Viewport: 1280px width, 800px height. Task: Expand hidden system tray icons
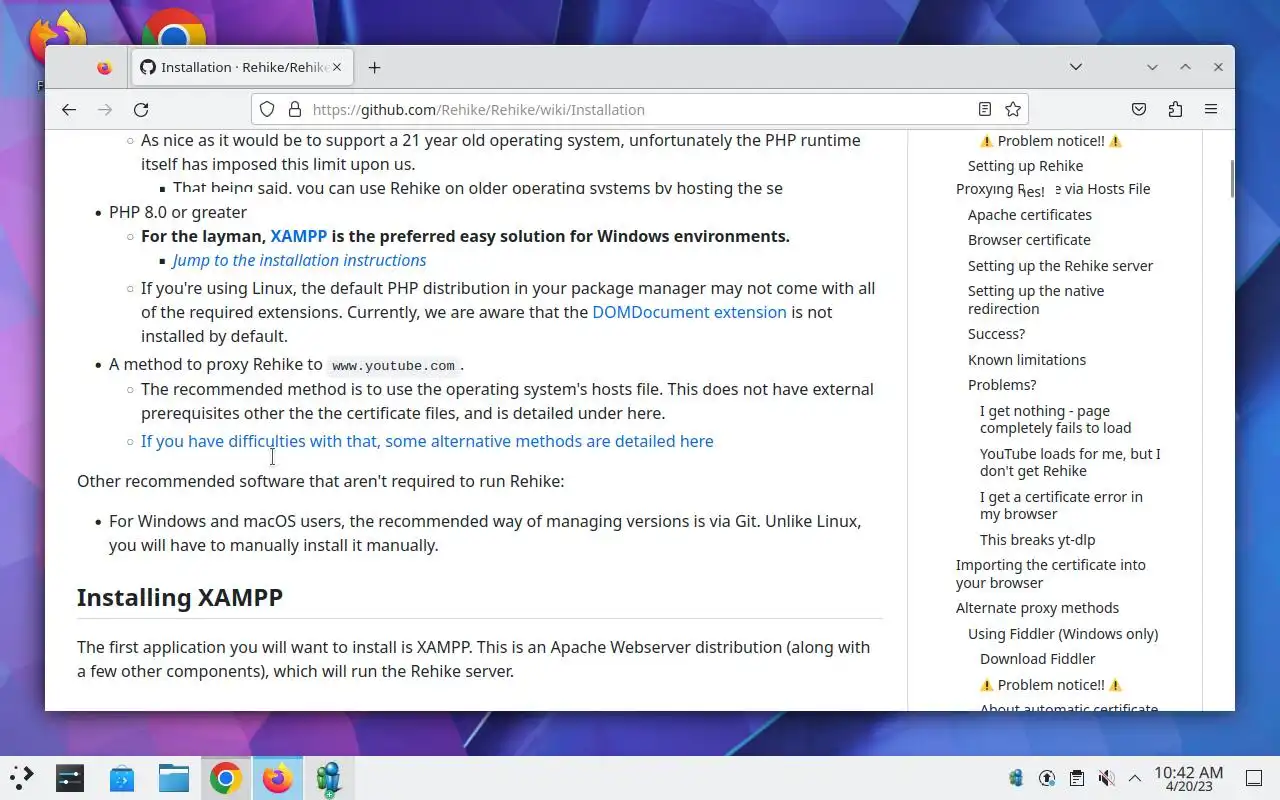[1135, 778]
